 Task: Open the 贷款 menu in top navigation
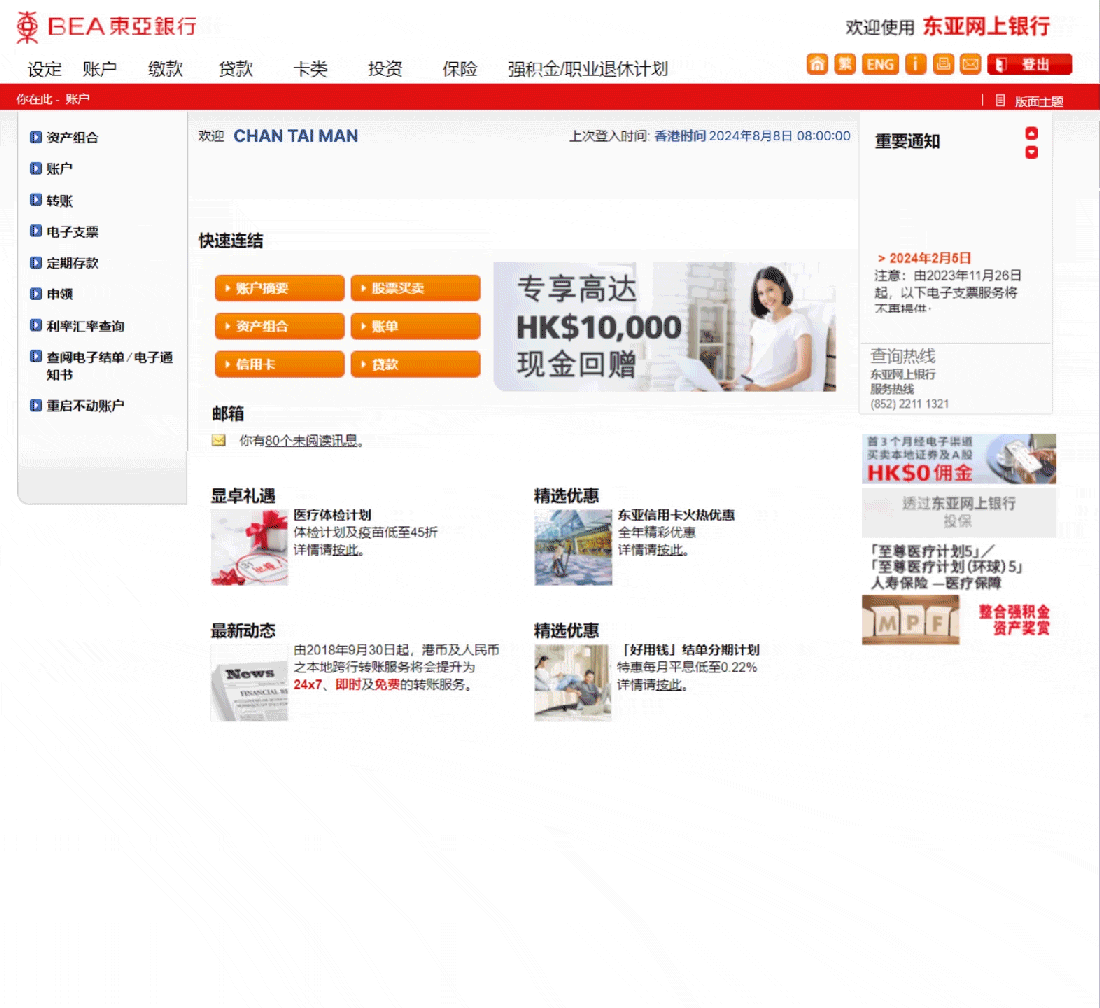click(236, 69)
